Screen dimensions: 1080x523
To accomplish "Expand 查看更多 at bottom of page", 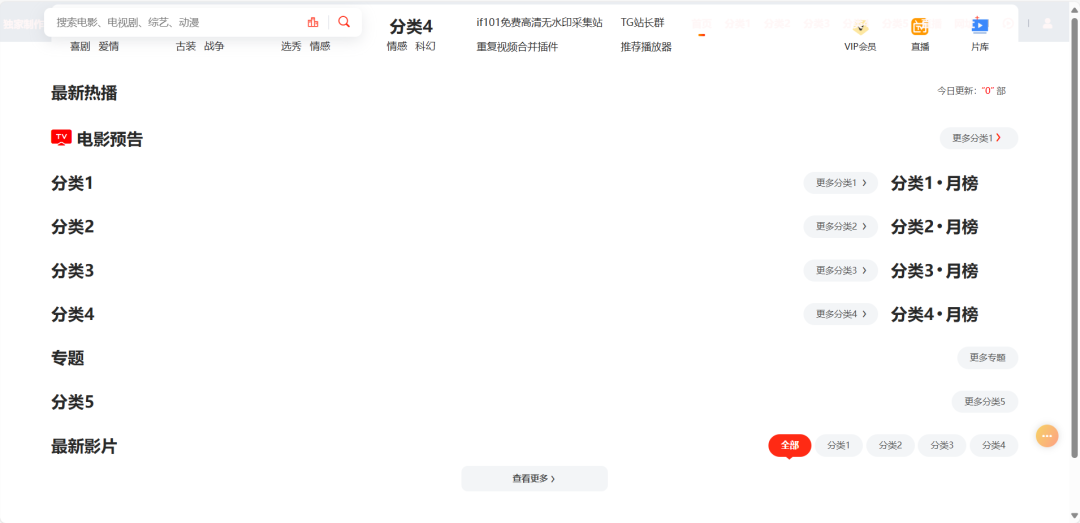I will click(x=534, y=479).
